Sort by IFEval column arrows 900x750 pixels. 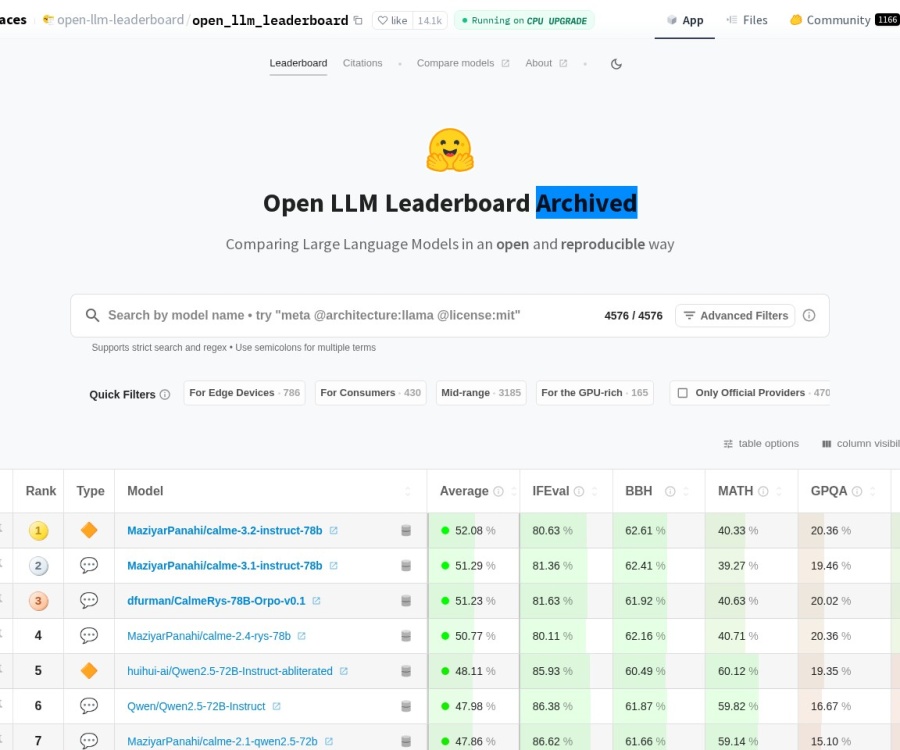(594, 491)
